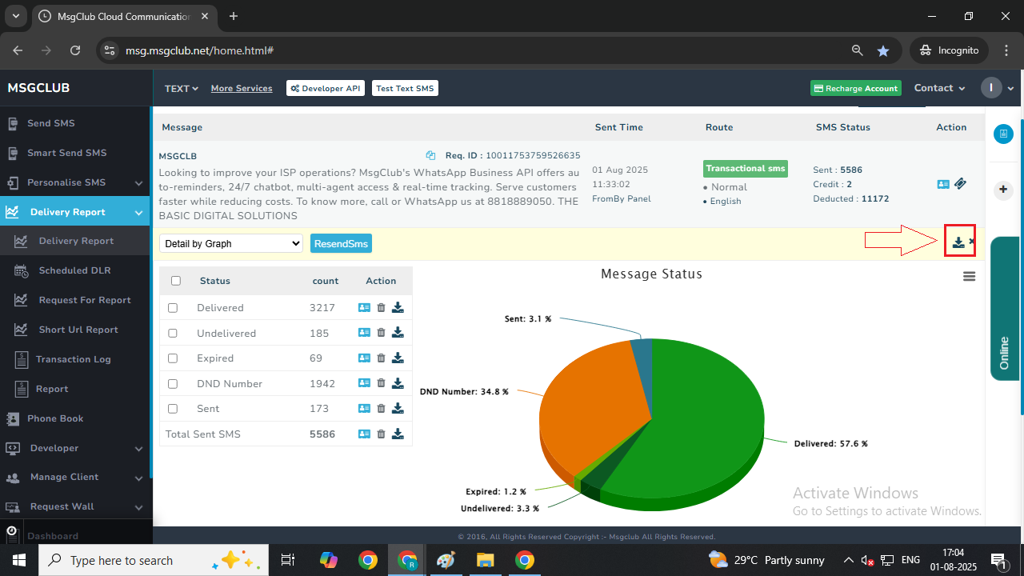Image resolution: width=1024 pixels, height=576 pixels.
Task: Check the Undelivered row checkbox
Action: (x=172, y=333)
